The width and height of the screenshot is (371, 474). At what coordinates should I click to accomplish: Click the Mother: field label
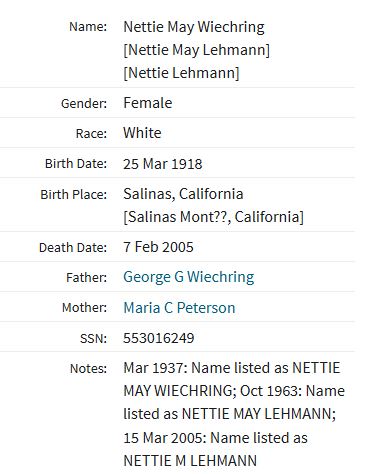85,308
